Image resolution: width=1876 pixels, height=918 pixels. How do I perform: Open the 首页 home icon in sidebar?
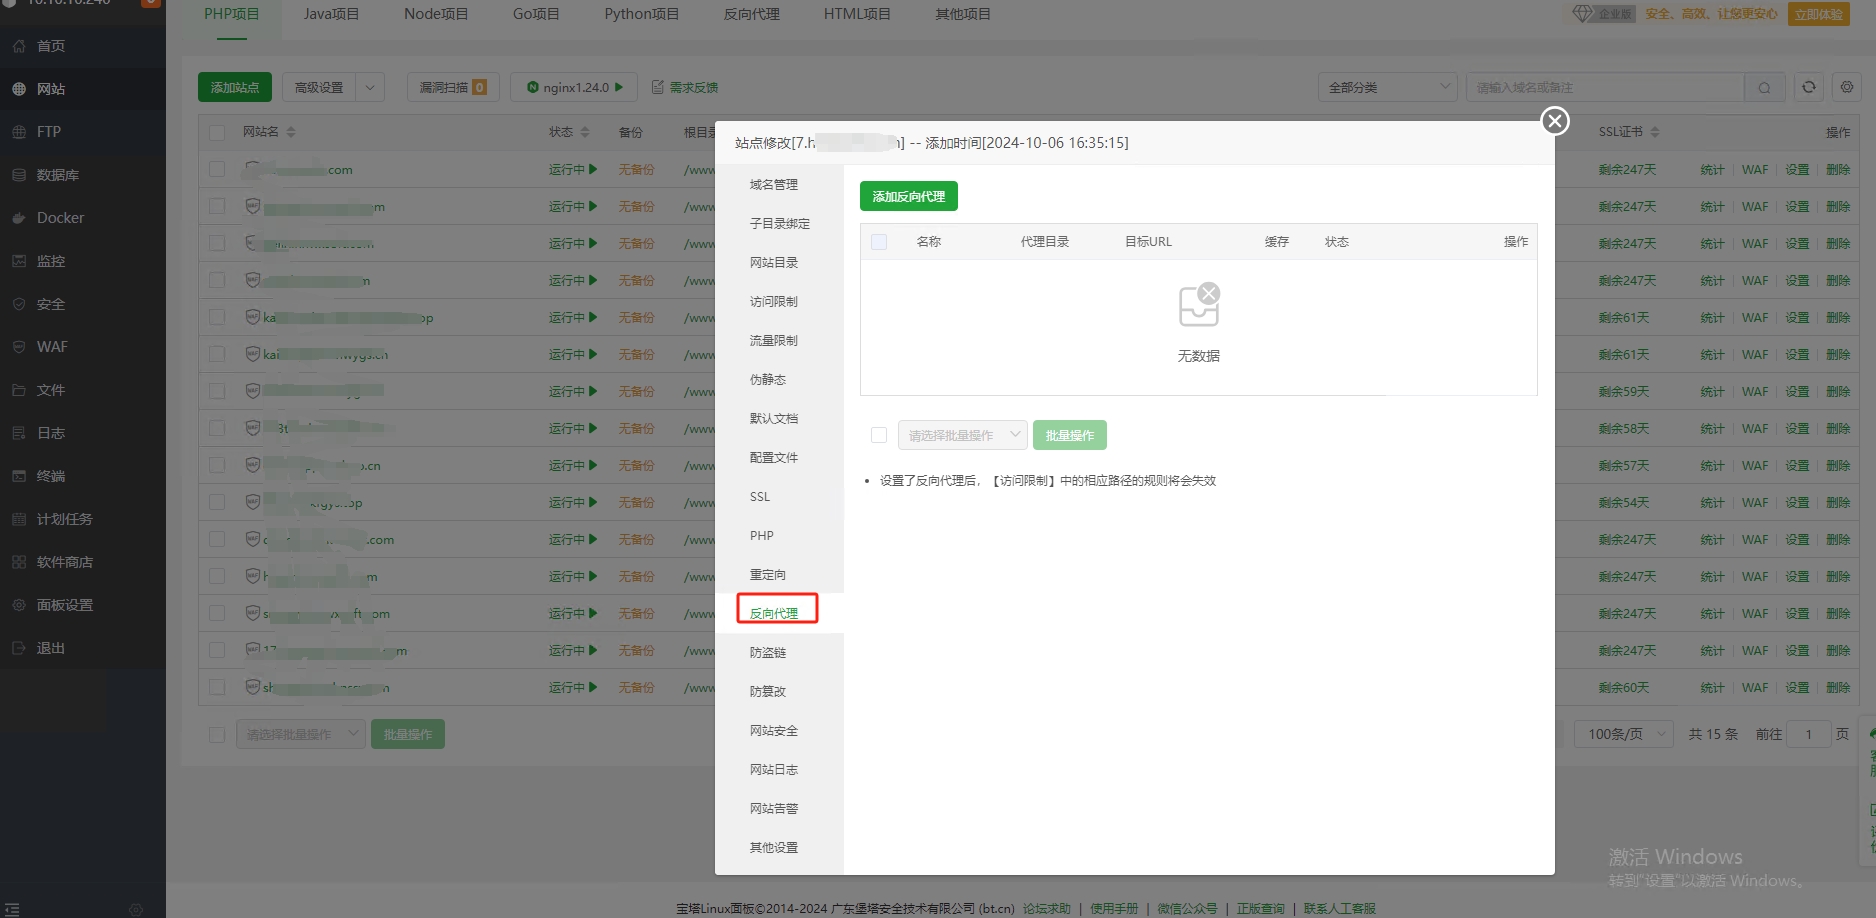click(x=19, y=46)
